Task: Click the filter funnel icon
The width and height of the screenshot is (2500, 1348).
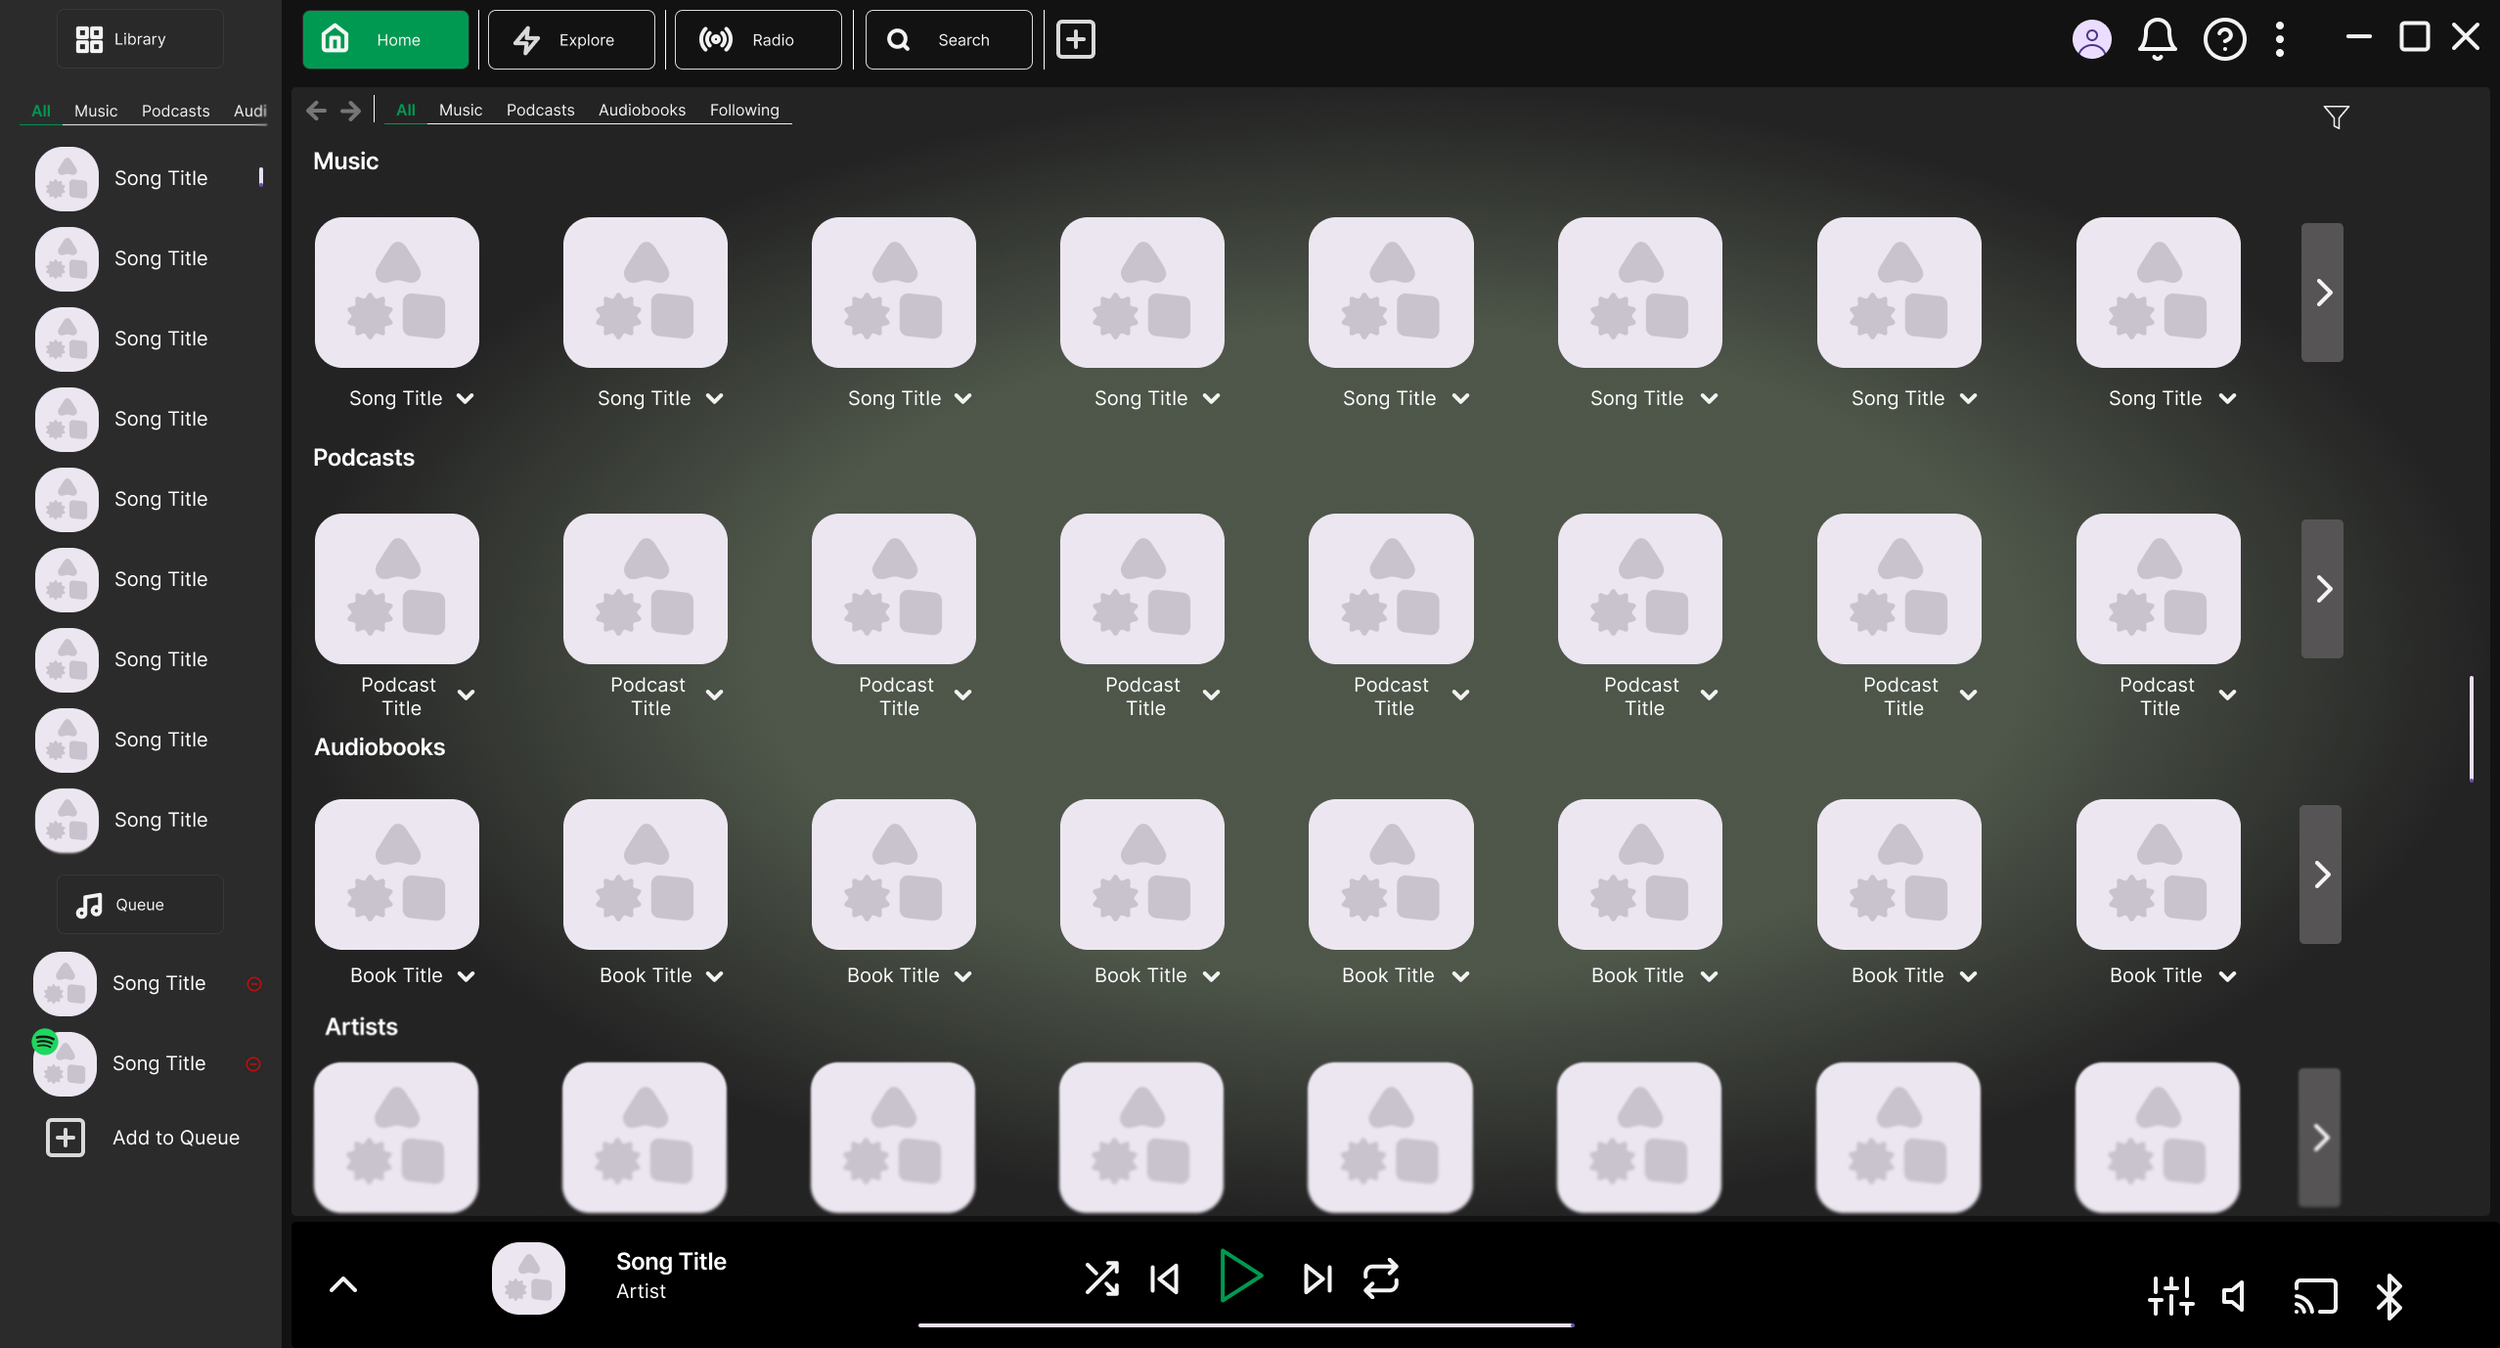Action: coord(2335,117)
